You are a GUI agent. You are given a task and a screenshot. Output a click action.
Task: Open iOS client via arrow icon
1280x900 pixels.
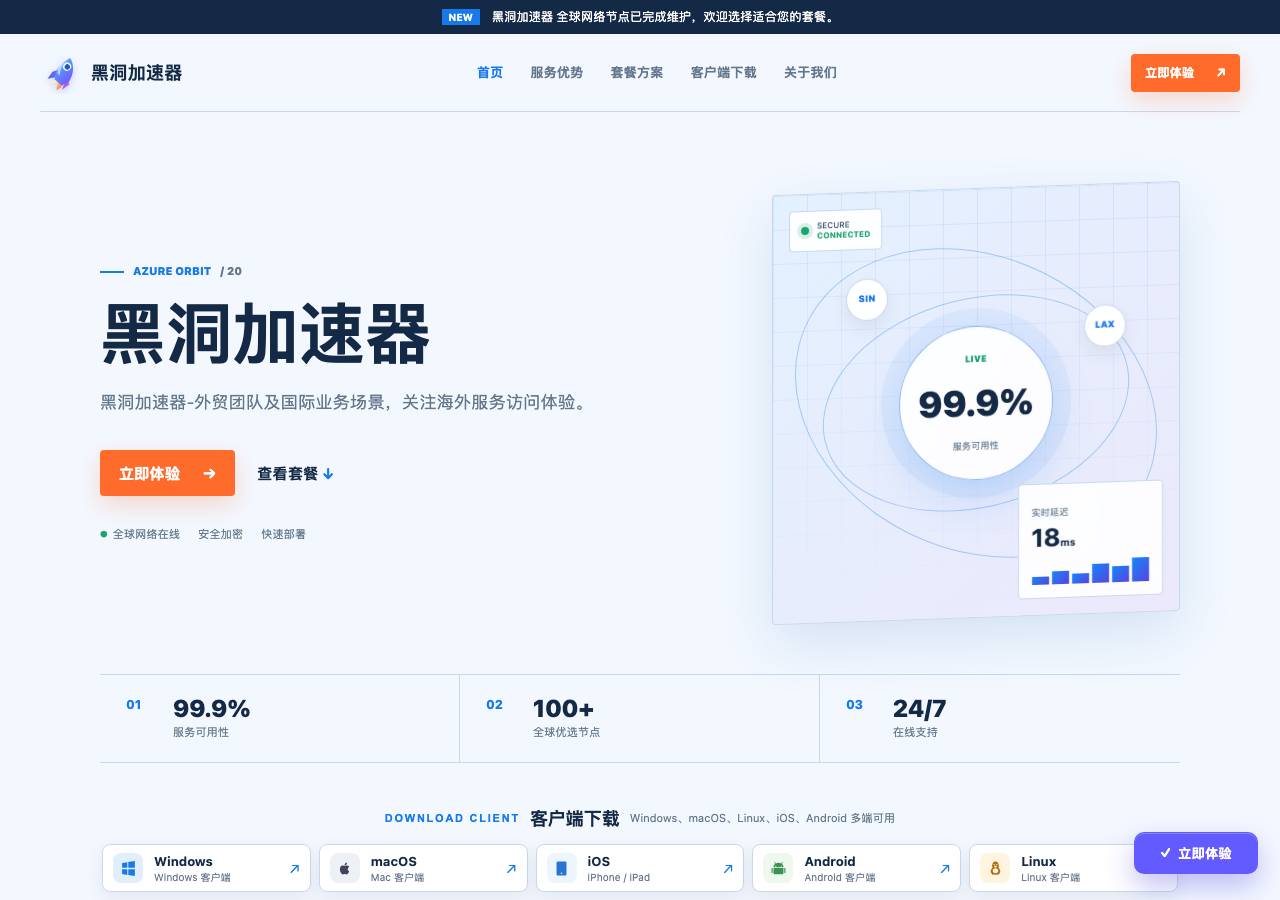tap(728, 869)
